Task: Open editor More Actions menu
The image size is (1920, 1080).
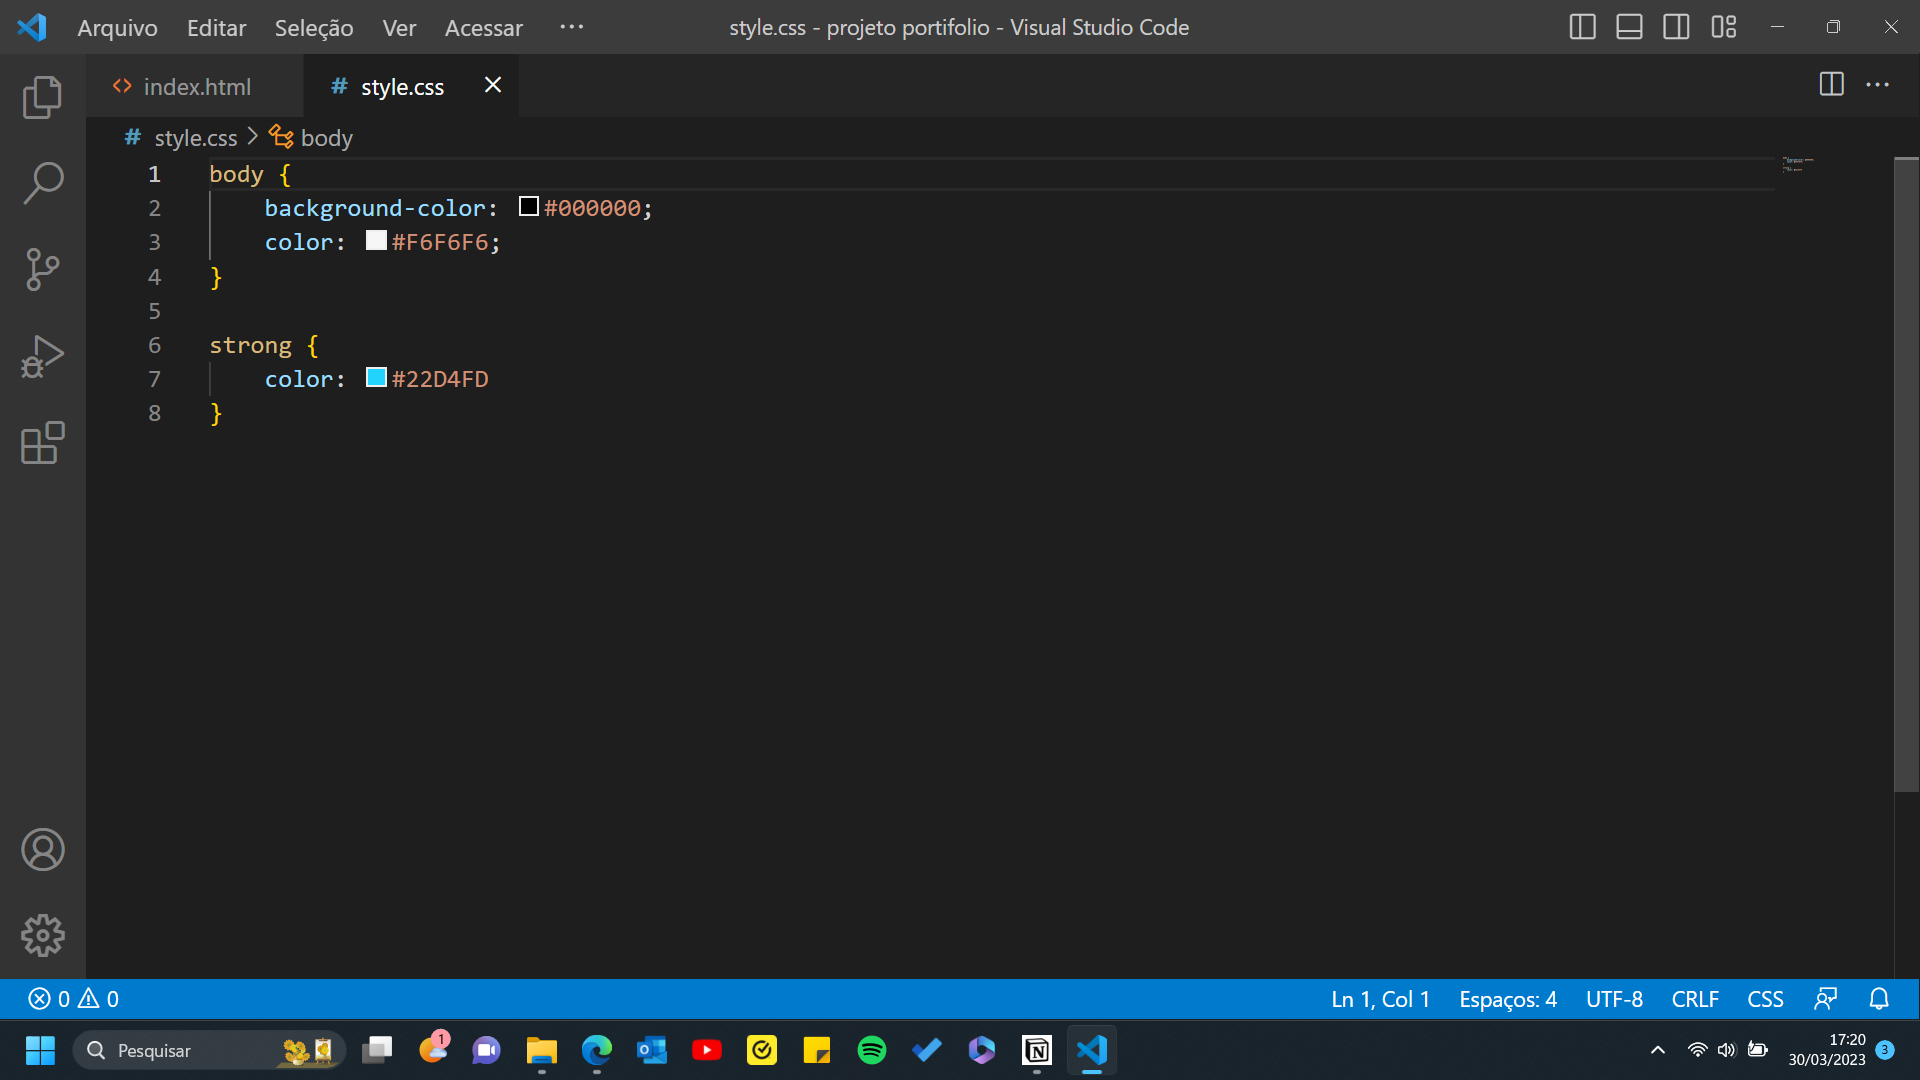Action: 1877,85
